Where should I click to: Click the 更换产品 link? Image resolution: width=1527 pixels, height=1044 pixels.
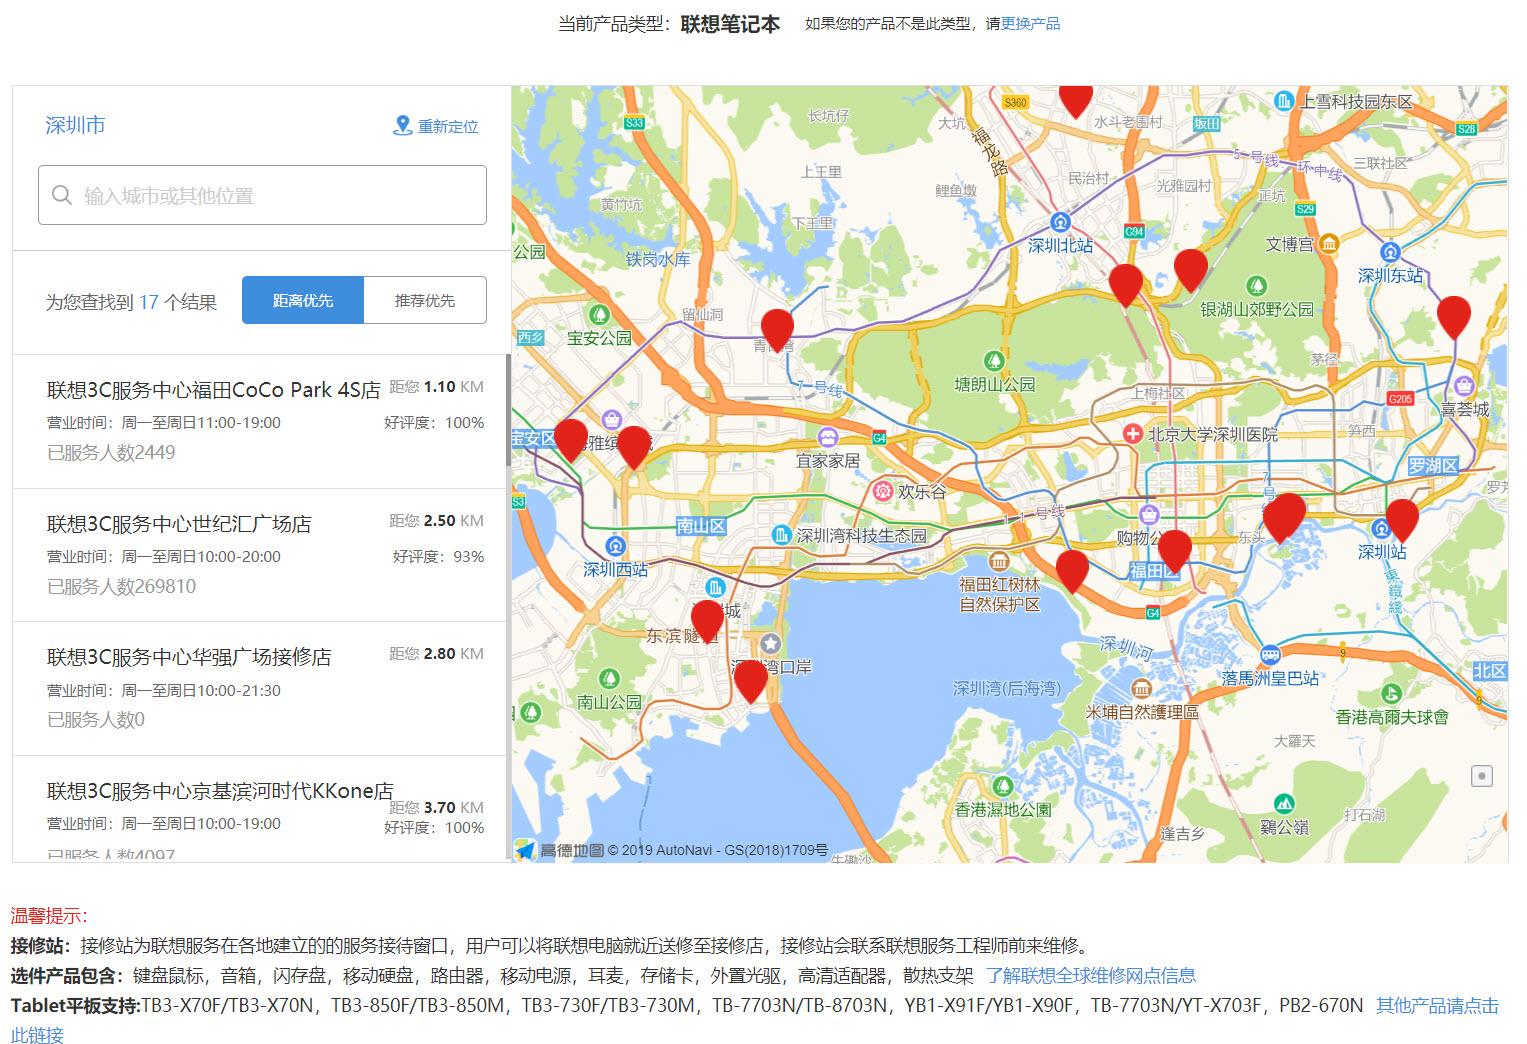pos(1030,23)
